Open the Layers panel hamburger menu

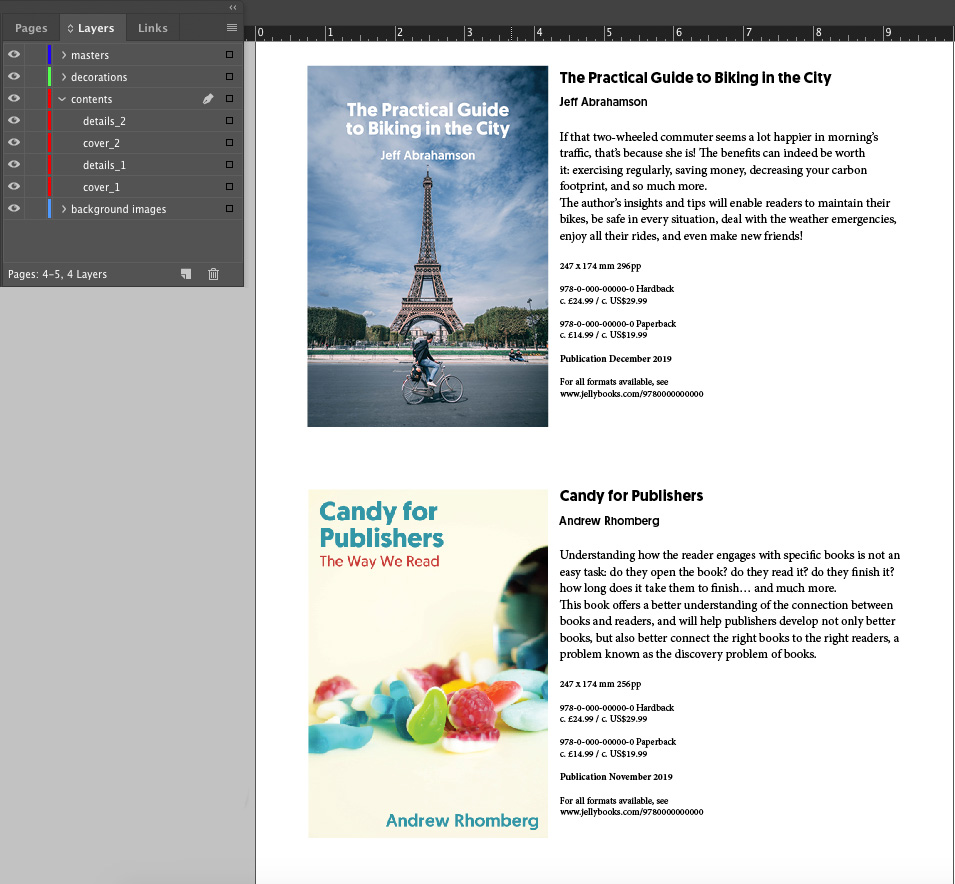coord(232,28)
